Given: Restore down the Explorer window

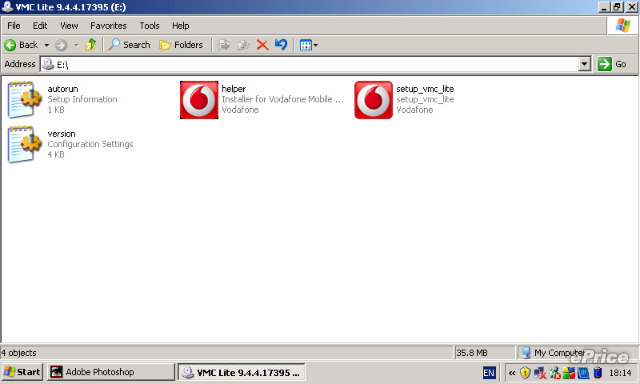Looking at the screenshot, I should tap(617, 7).
